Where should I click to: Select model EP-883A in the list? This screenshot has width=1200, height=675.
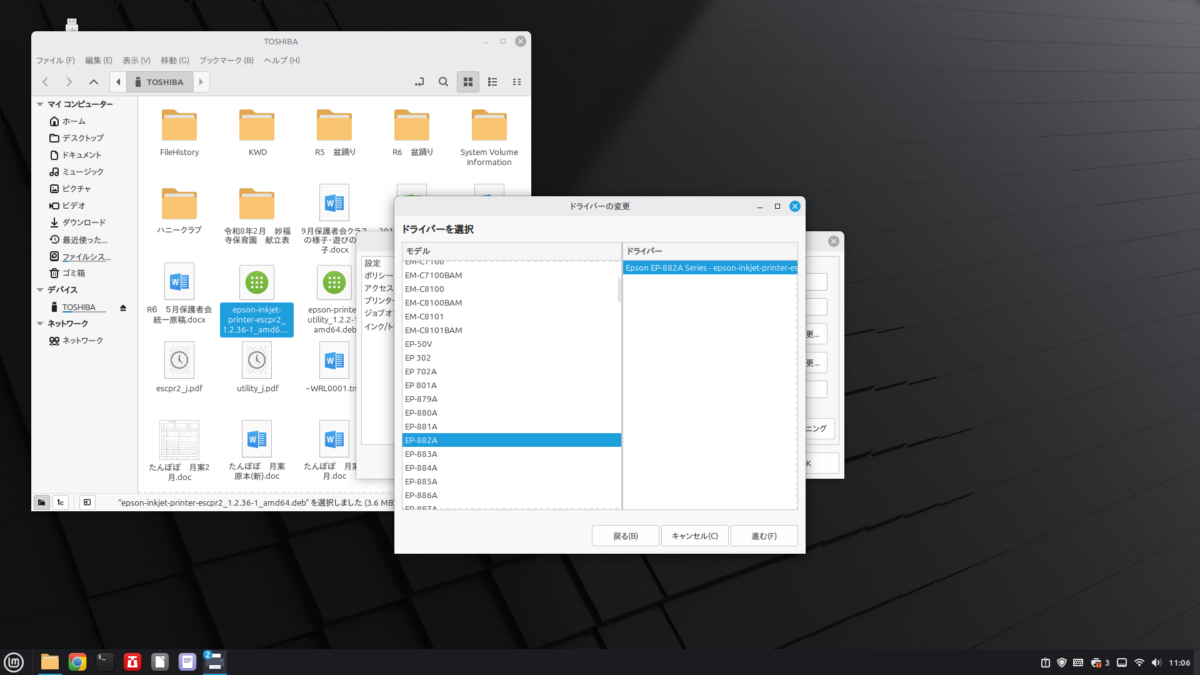pos(421,454)
